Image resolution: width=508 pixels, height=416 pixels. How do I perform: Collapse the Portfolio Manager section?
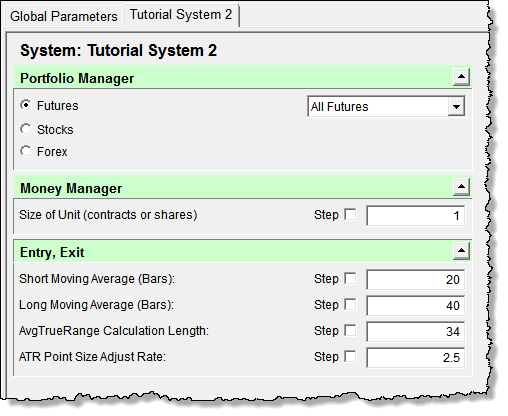click(x=461, y=77)
